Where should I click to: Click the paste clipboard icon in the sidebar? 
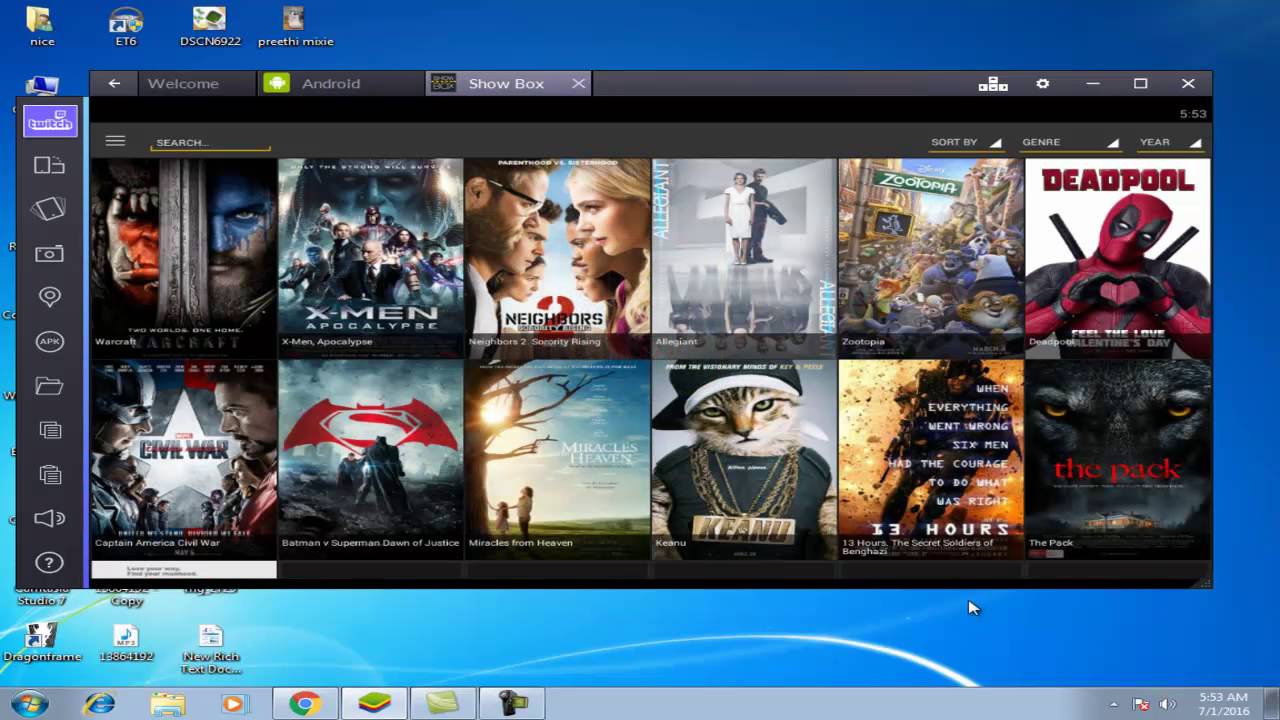pos(50,474)
